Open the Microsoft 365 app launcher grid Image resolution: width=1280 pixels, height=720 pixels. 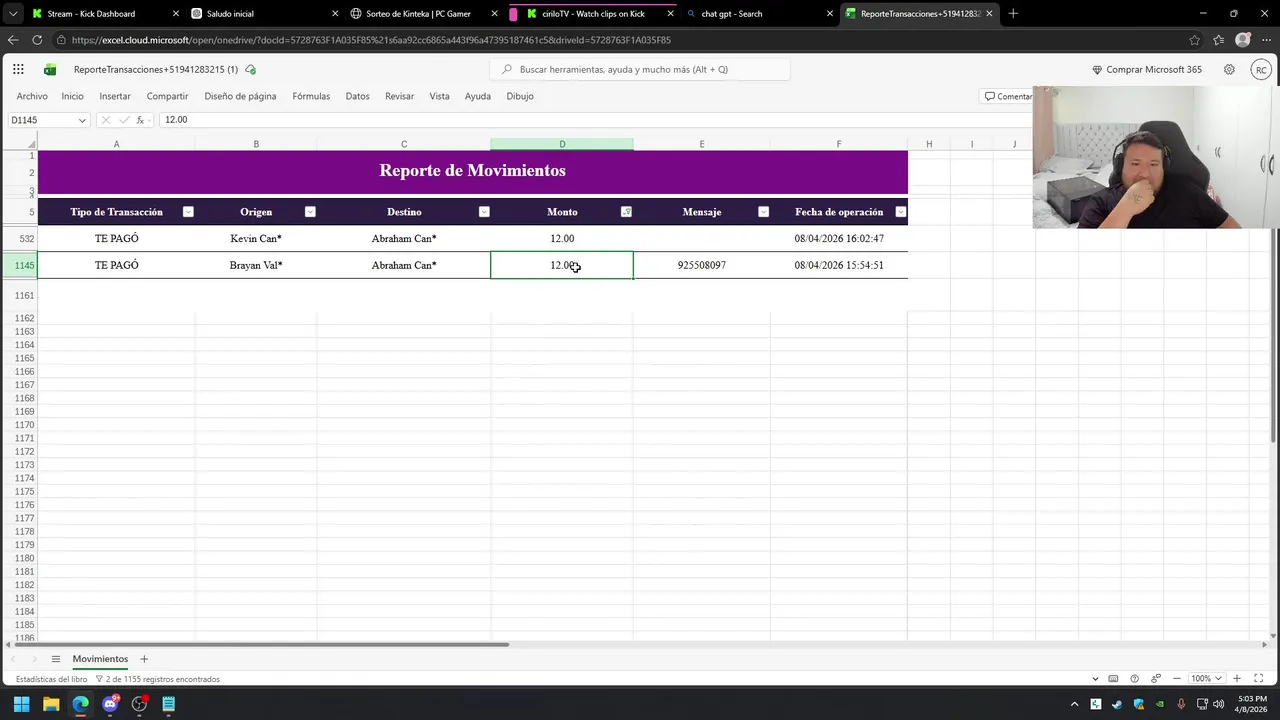[x=18, y=69]
